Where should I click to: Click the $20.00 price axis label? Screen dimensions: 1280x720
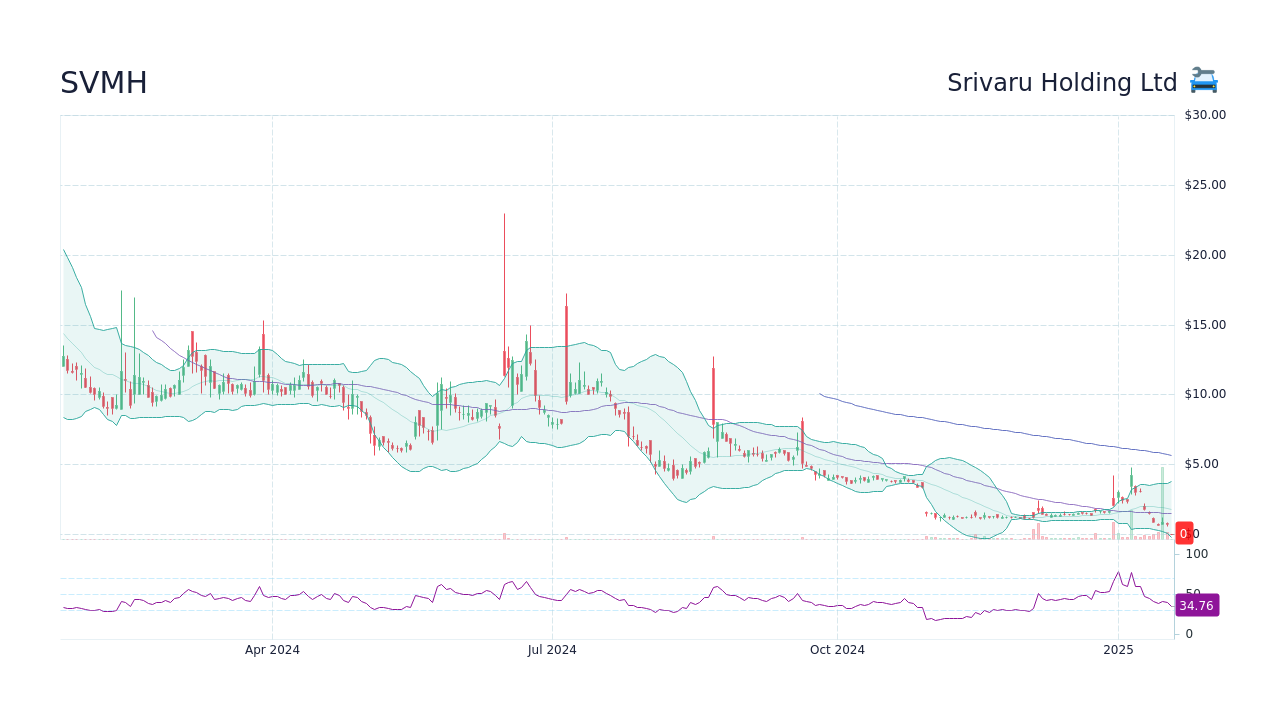click(x=1205, y=255)
